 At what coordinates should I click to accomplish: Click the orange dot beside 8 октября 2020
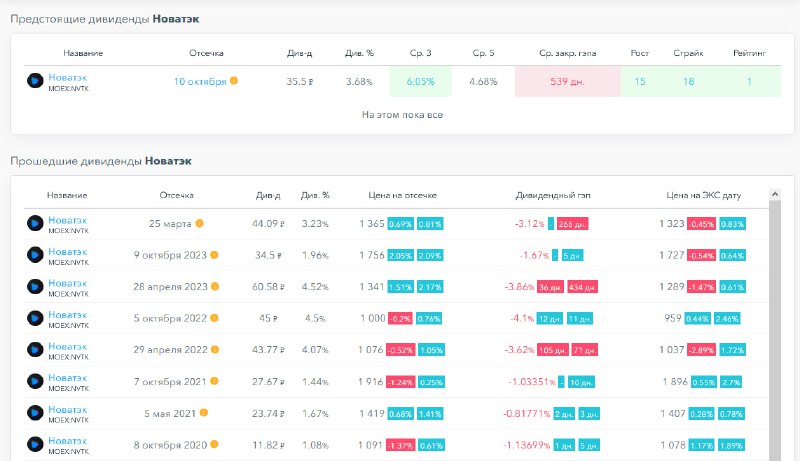[x=214, y=444]
